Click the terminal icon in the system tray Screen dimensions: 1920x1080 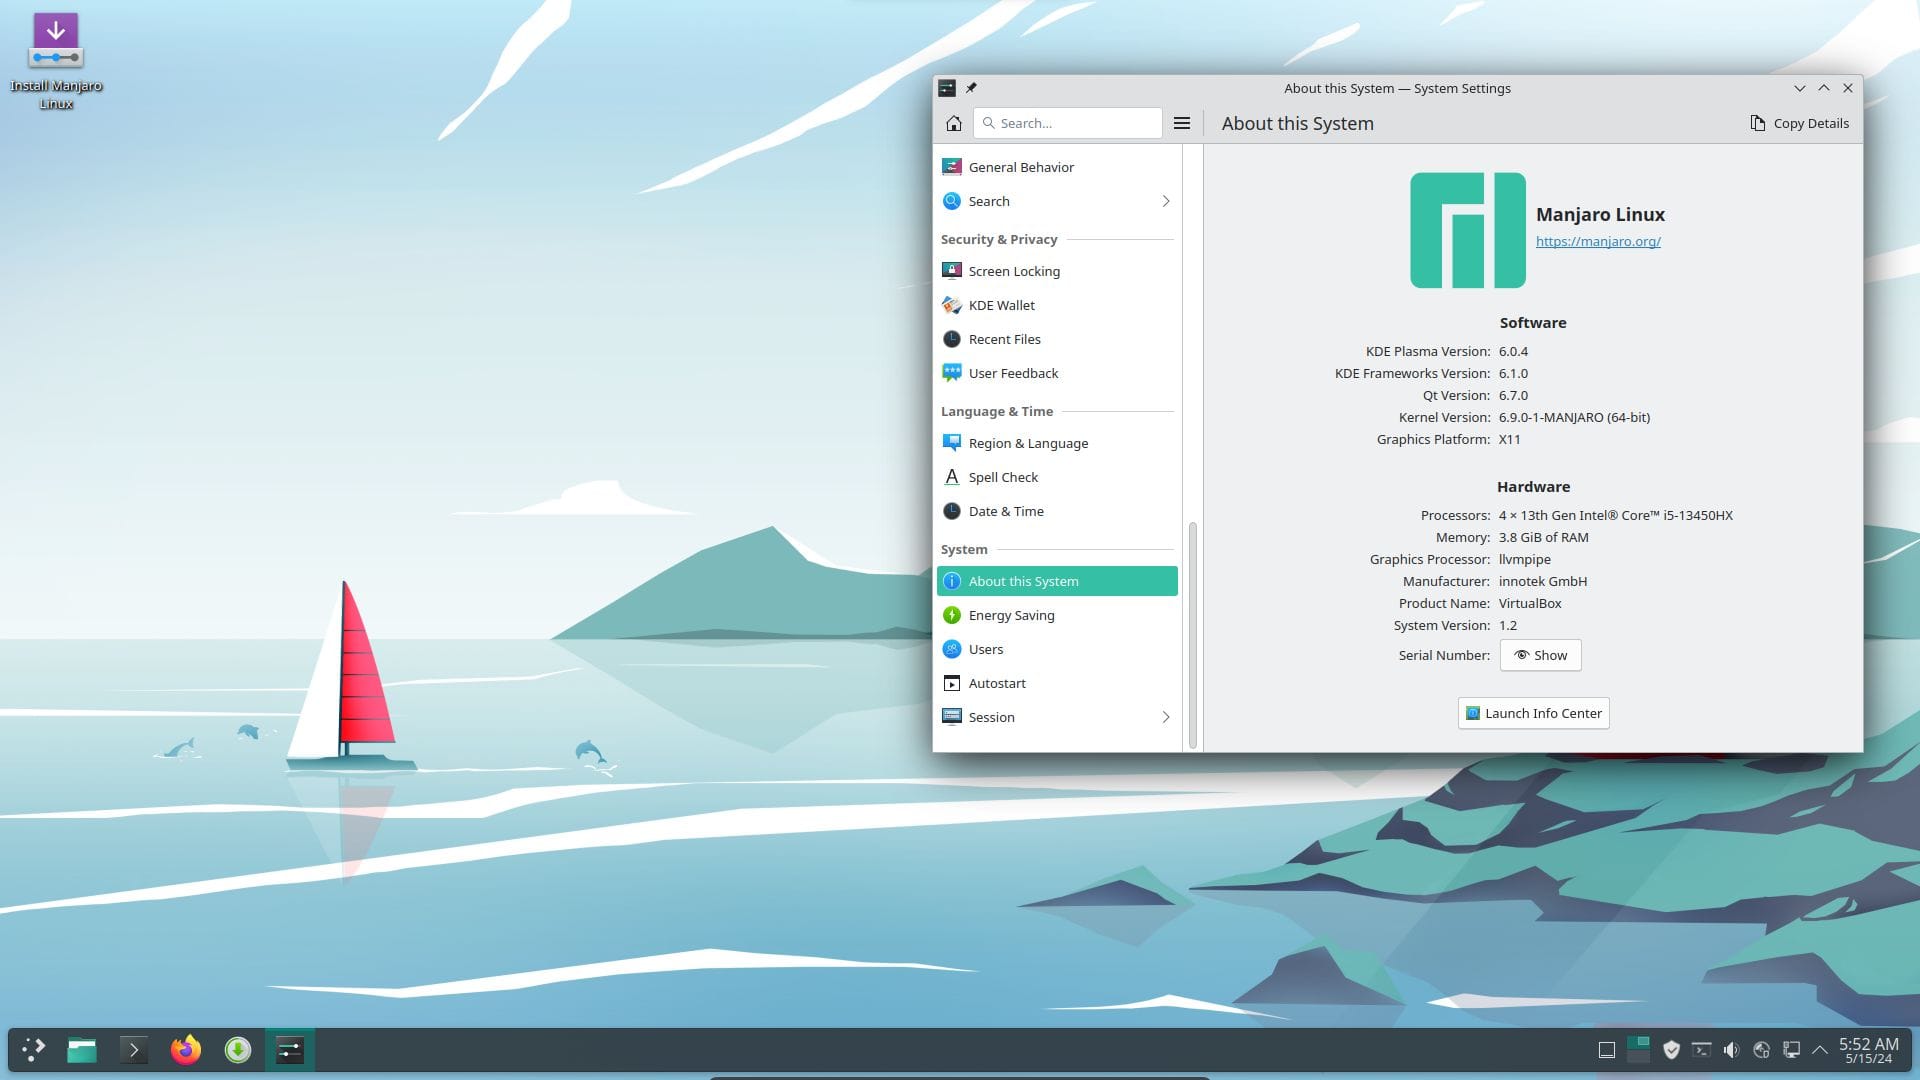(x=1702, y=1050)
